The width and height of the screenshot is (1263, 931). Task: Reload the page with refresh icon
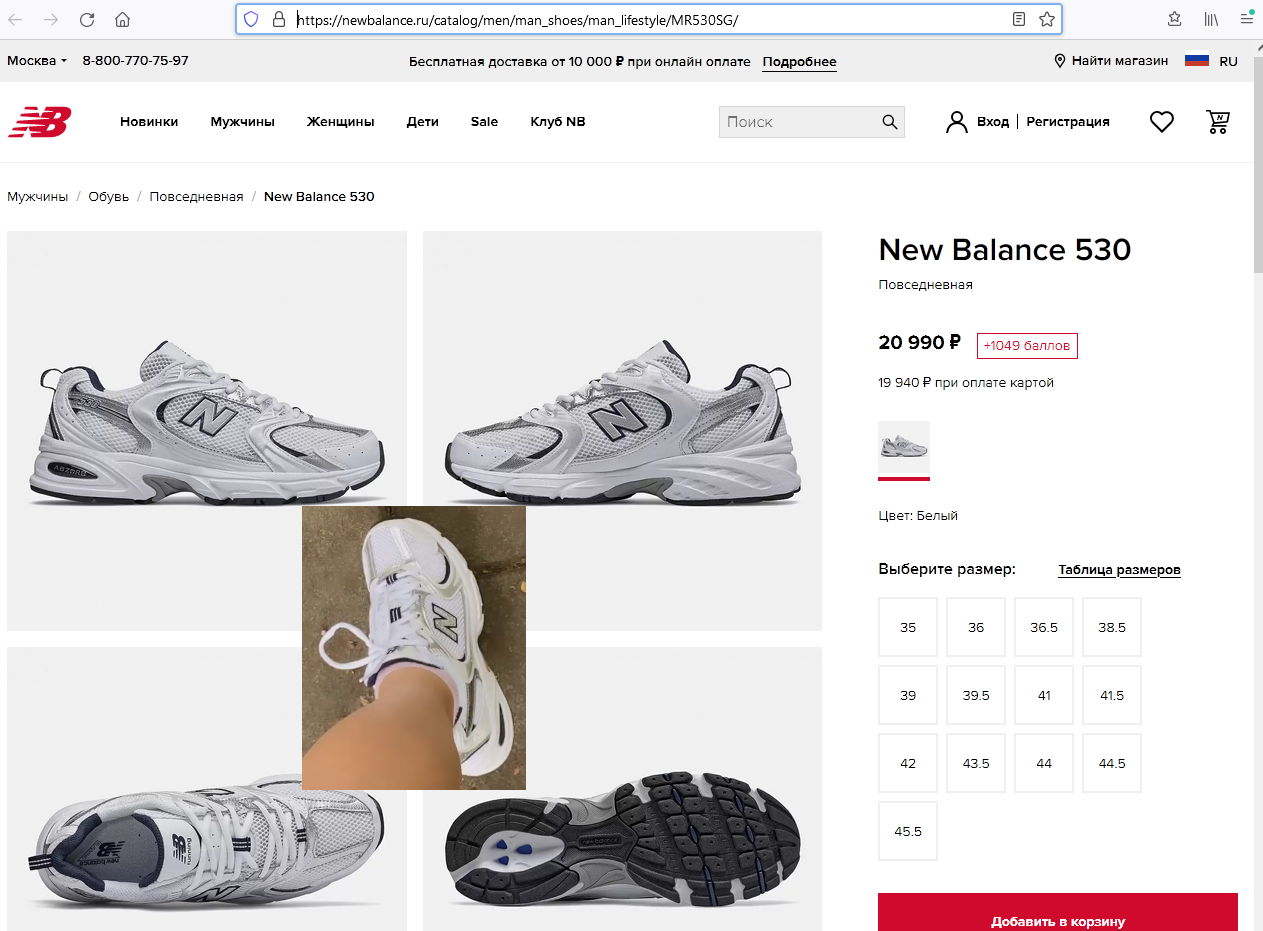(87, 19)
